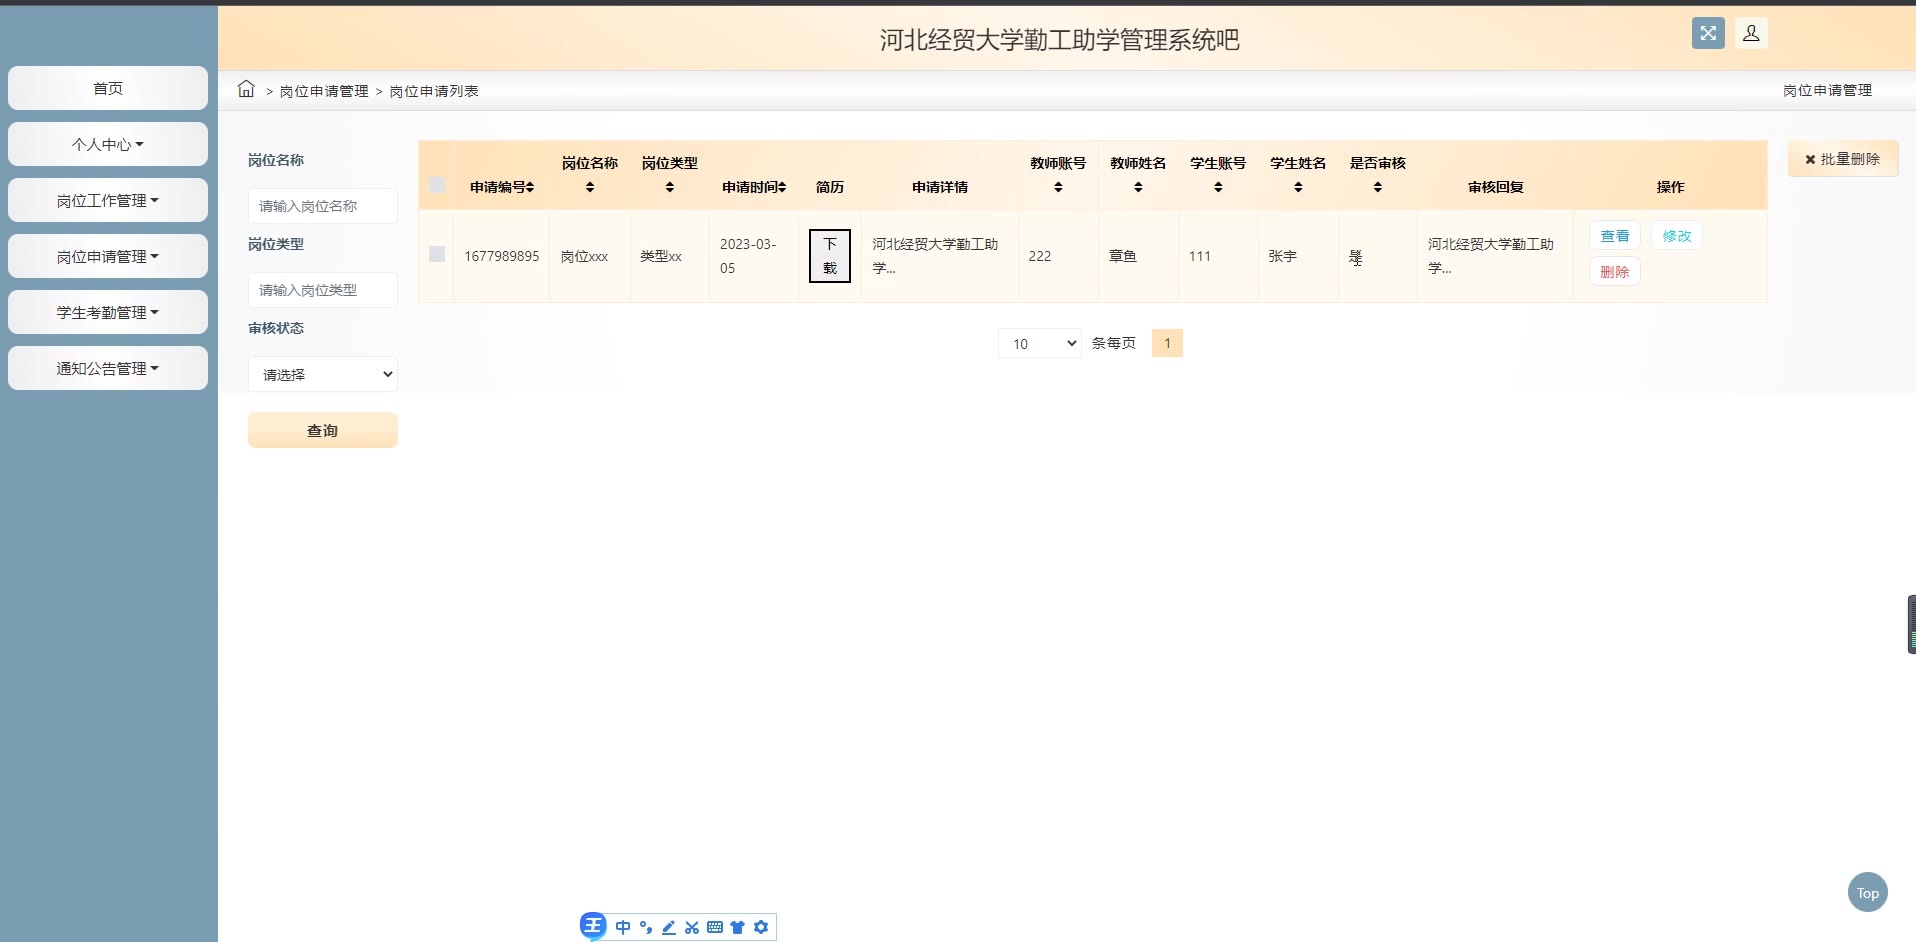The width and height of the screenshot is (1916, 942).
Task: Check the row checkbox for application 1677989895
Action: point(437,254)
